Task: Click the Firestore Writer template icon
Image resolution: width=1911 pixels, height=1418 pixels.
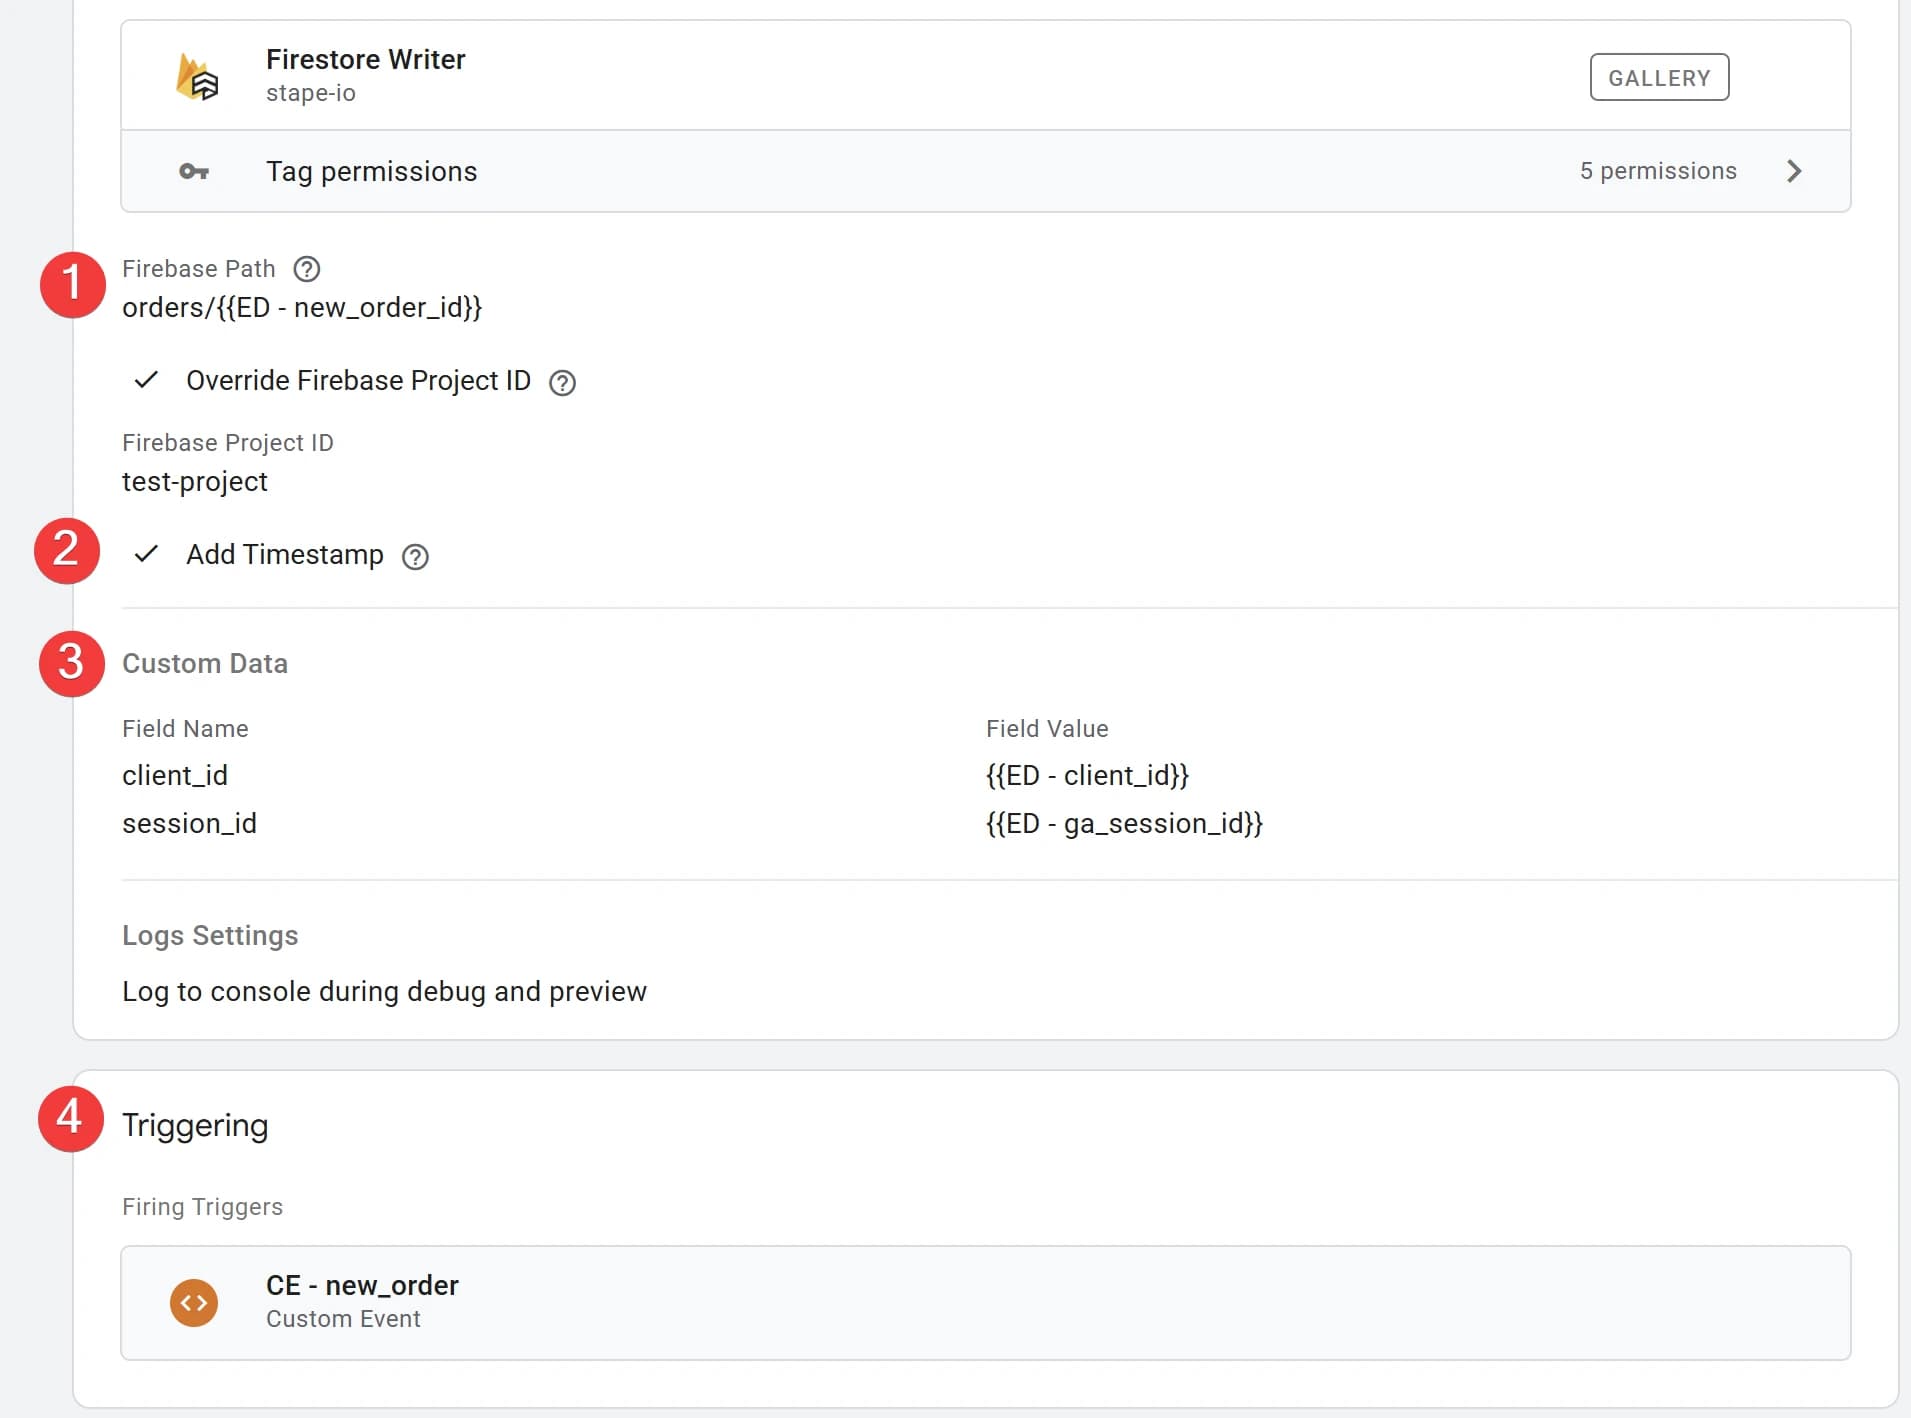Action: point(197,77)
